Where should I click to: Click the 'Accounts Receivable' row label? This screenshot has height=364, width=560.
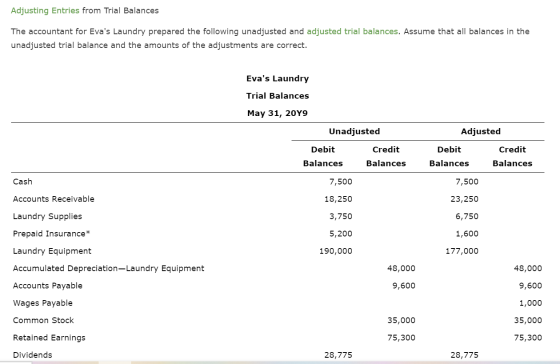coord(54,199)
